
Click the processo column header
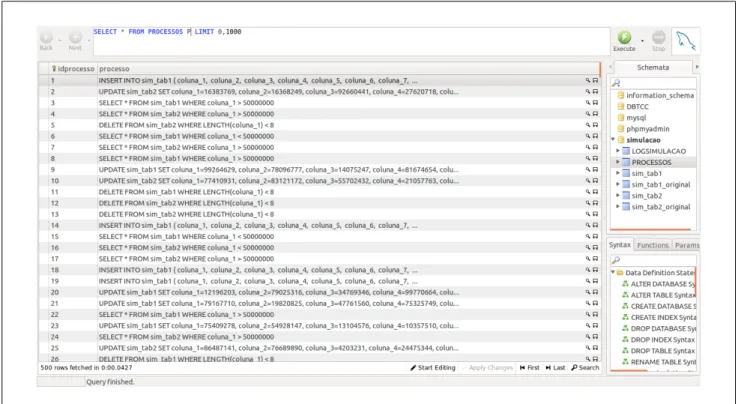pos(348,69)
